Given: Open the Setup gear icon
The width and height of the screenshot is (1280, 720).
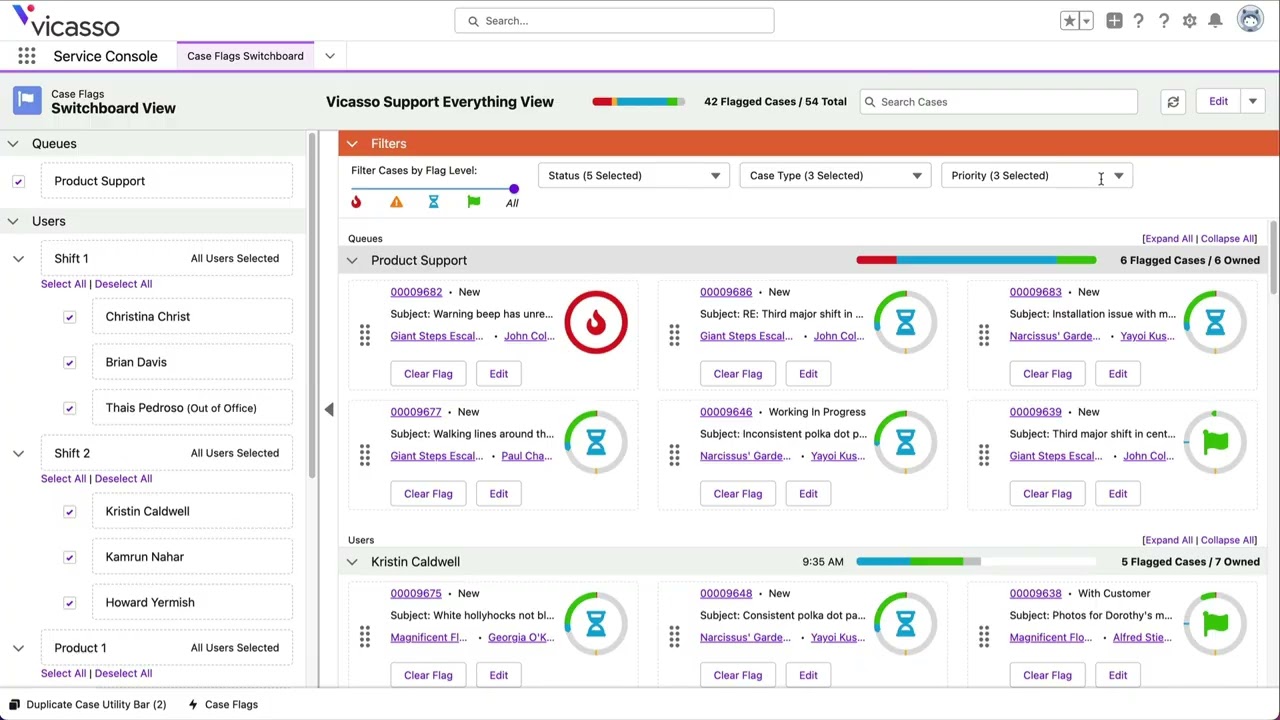Looking at the screenshot, I should [1189, 21].
